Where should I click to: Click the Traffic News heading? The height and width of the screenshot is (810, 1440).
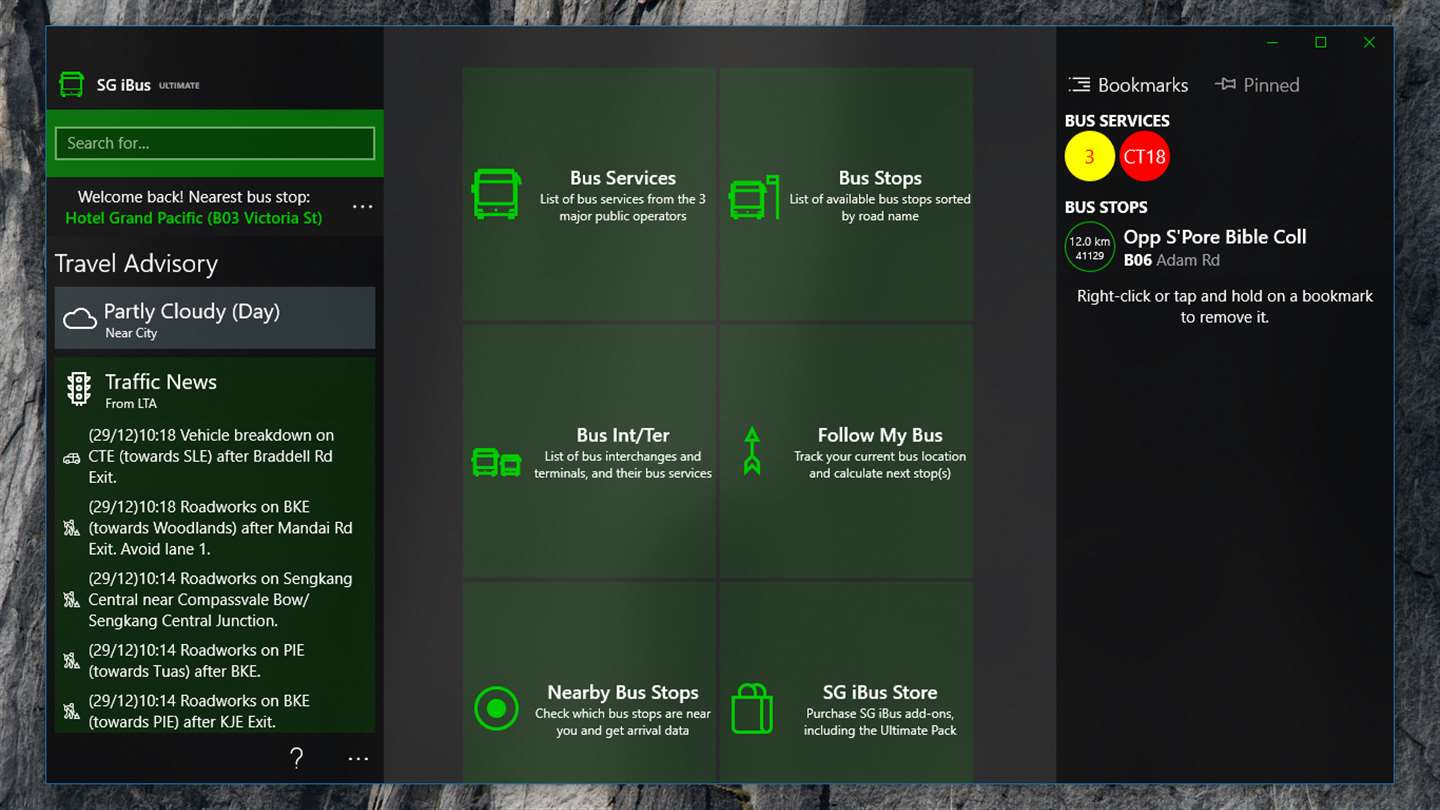pos(161,382)
